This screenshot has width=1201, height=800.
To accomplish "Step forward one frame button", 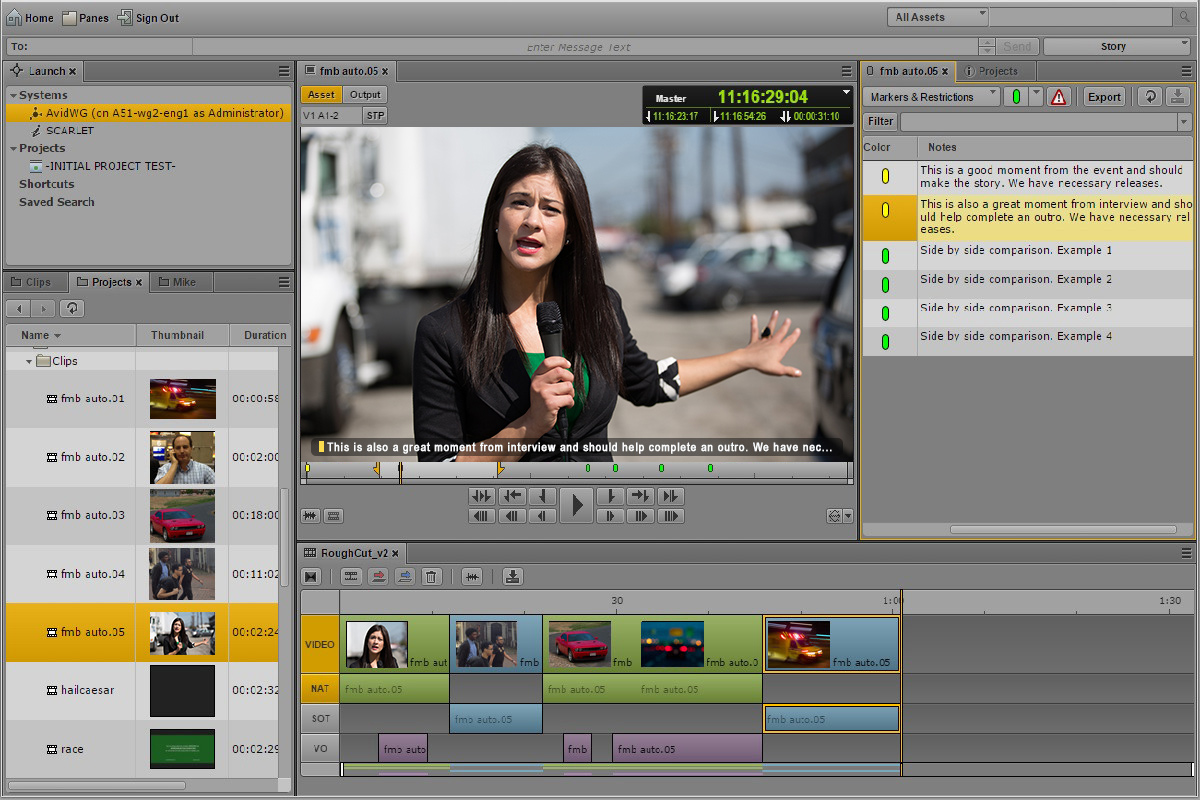I will (610, 516).
